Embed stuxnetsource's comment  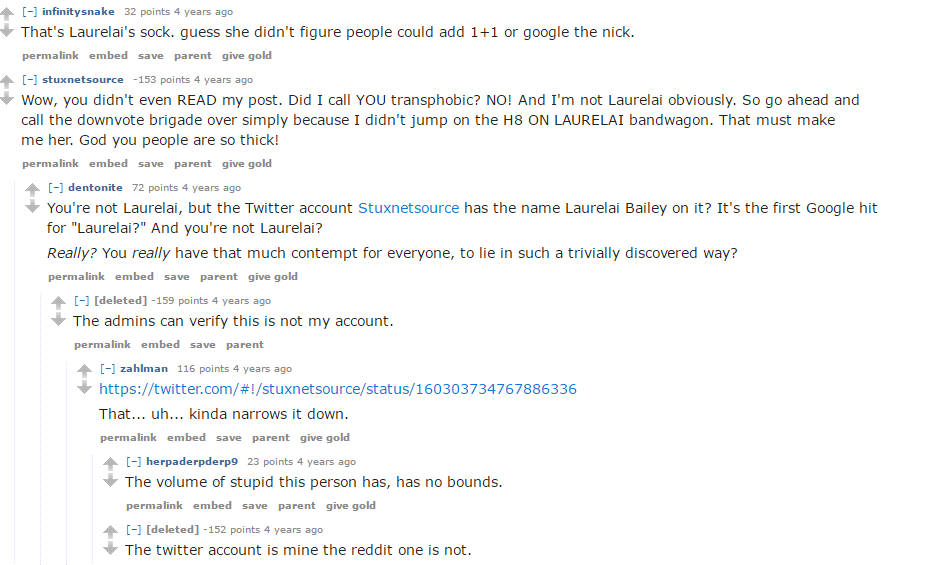(x=108, y=164)
